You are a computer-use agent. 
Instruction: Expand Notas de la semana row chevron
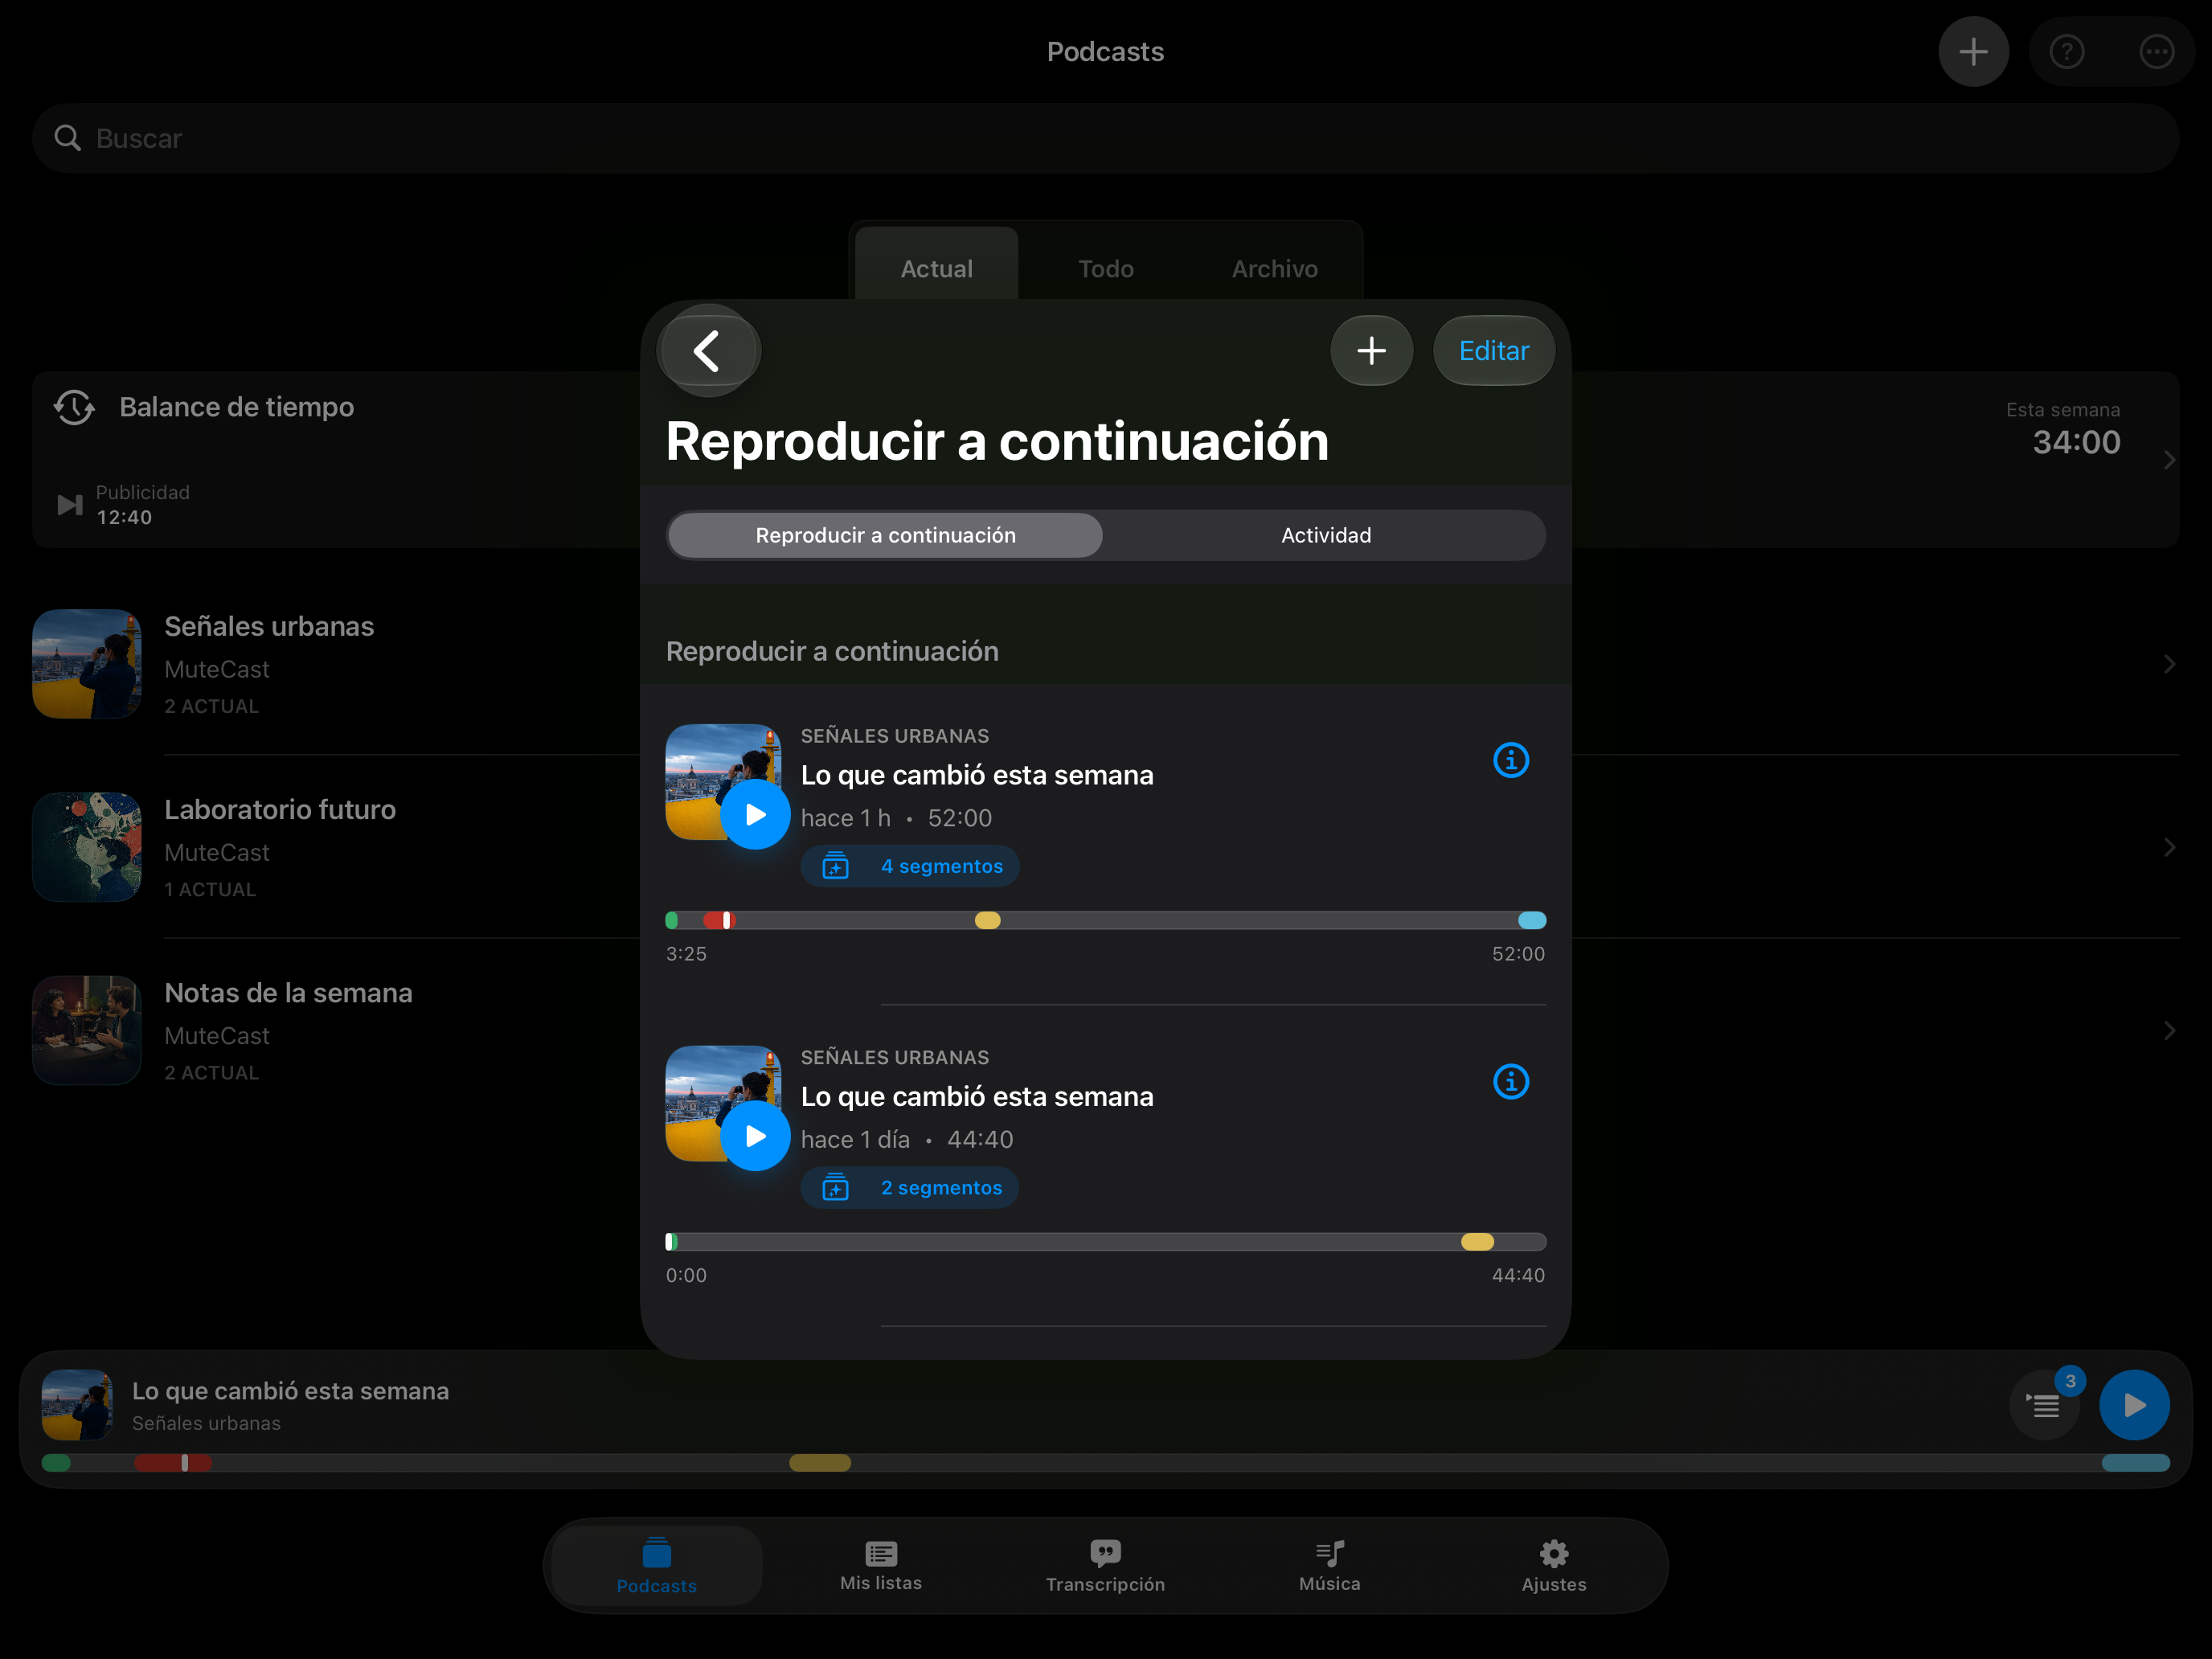coord(2169,1030)
